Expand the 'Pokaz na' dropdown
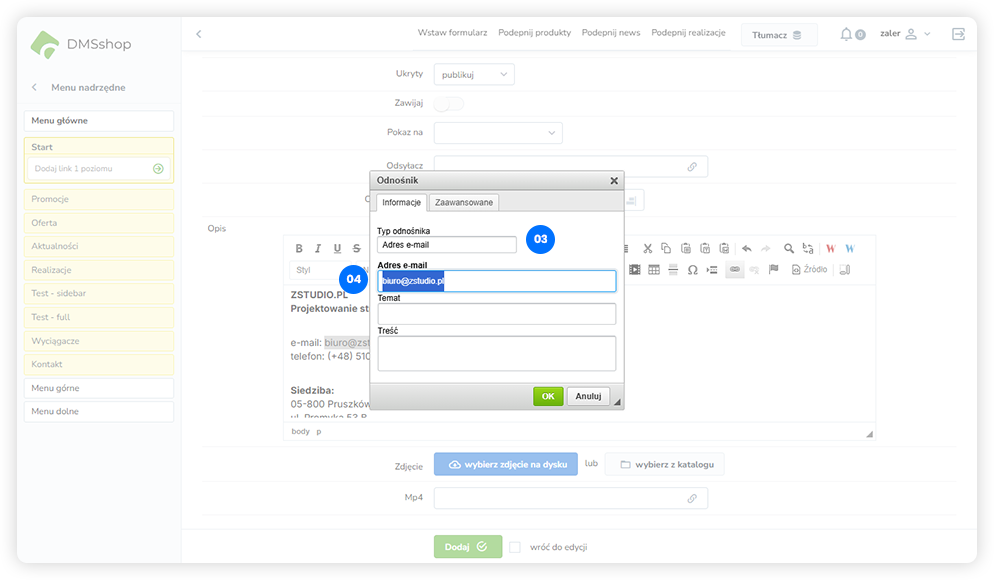Screen dimensions: 994x580 498,132
